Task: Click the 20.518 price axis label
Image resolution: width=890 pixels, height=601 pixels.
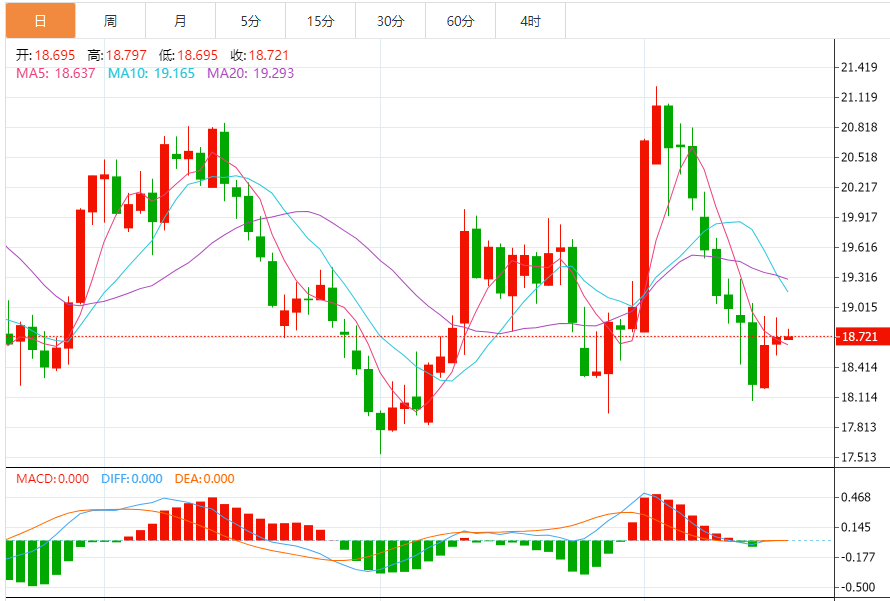Action: pyautogui.click(x=859, y=157)
